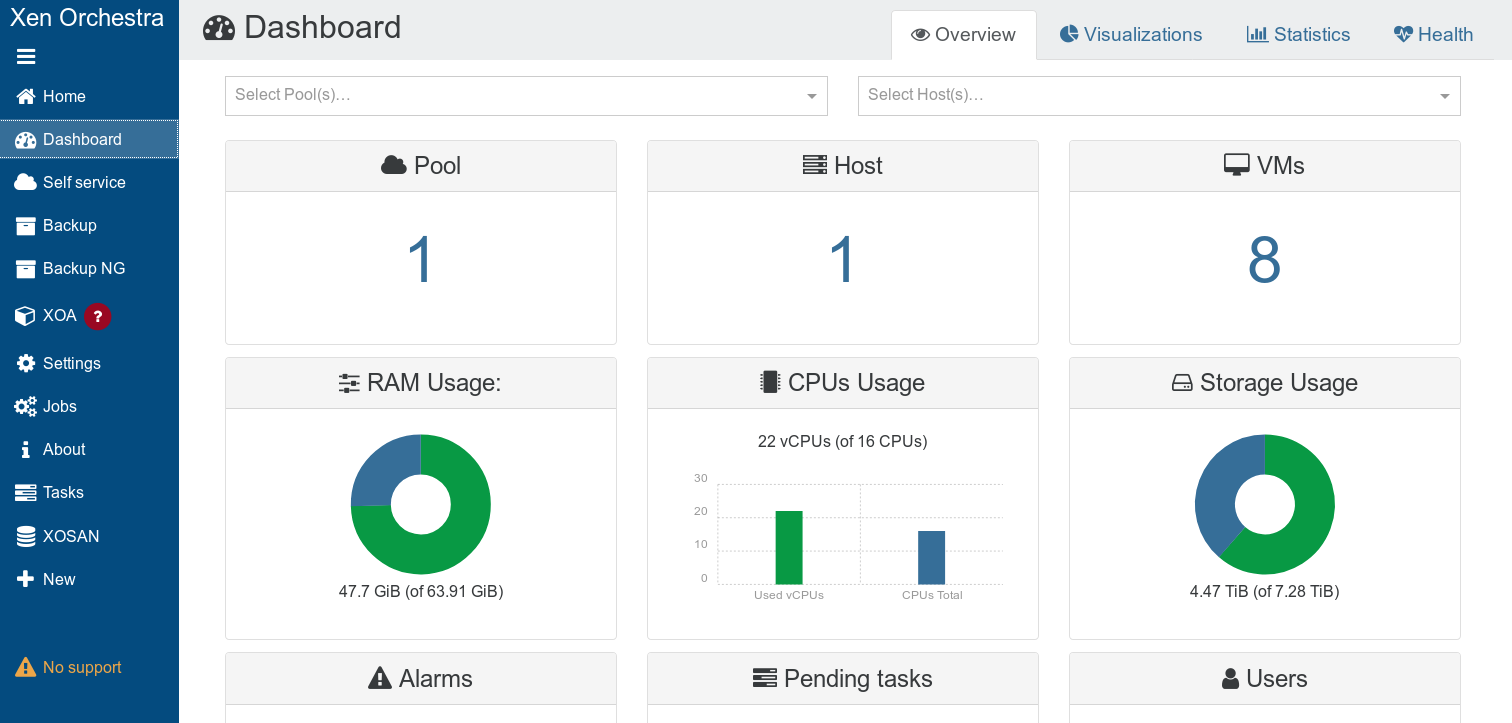The width and height of the screenshot is (1512, 723).
Task: Click the Alarms card heading
Action: [420, 679]
